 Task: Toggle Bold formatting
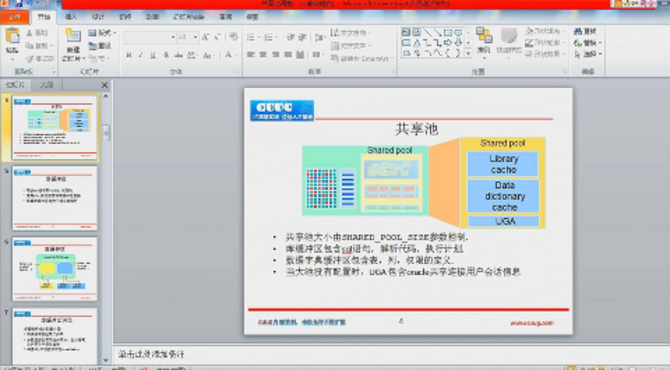129,55
